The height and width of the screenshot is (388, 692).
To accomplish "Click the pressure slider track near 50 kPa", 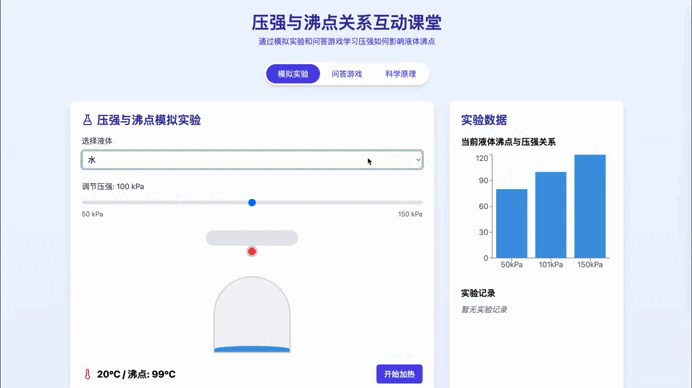I will point(88,203).
